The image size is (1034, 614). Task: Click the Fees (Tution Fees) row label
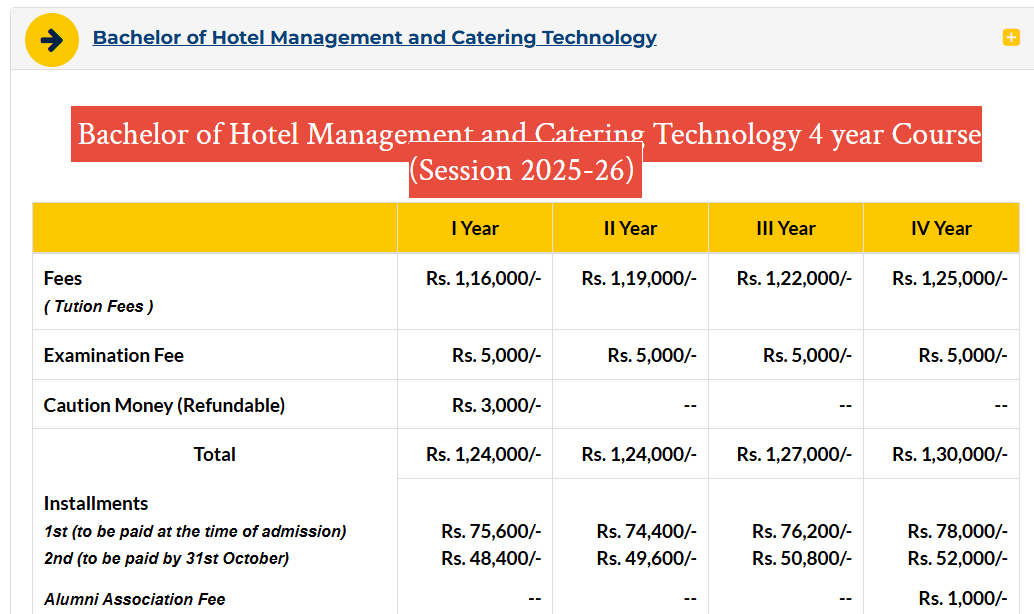[93, 290]
